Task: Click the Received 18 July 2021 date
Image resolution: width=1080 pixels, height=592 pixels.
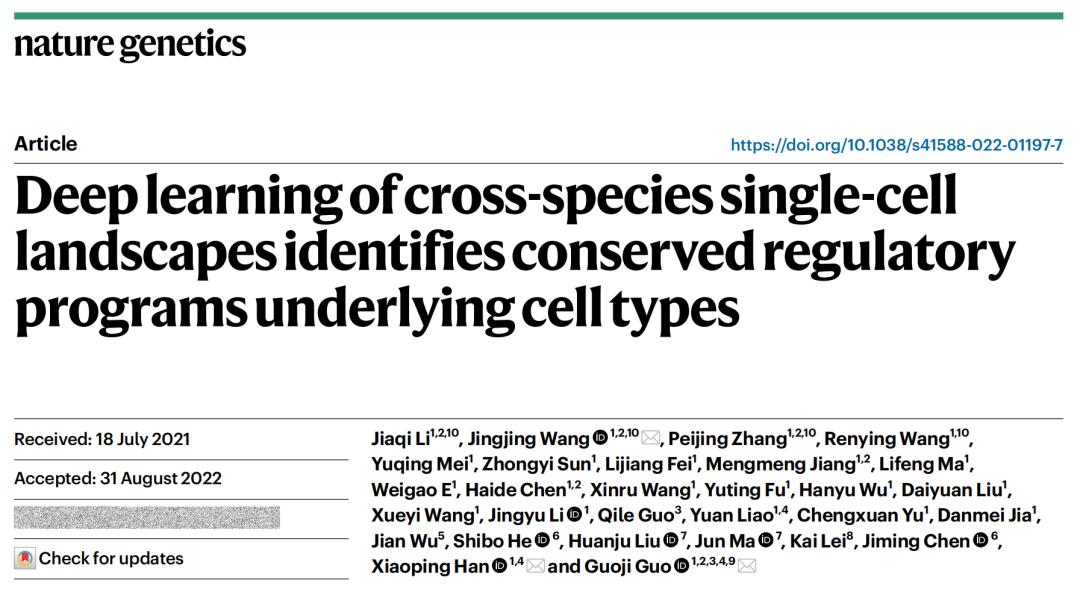Action: pos(102,439)
